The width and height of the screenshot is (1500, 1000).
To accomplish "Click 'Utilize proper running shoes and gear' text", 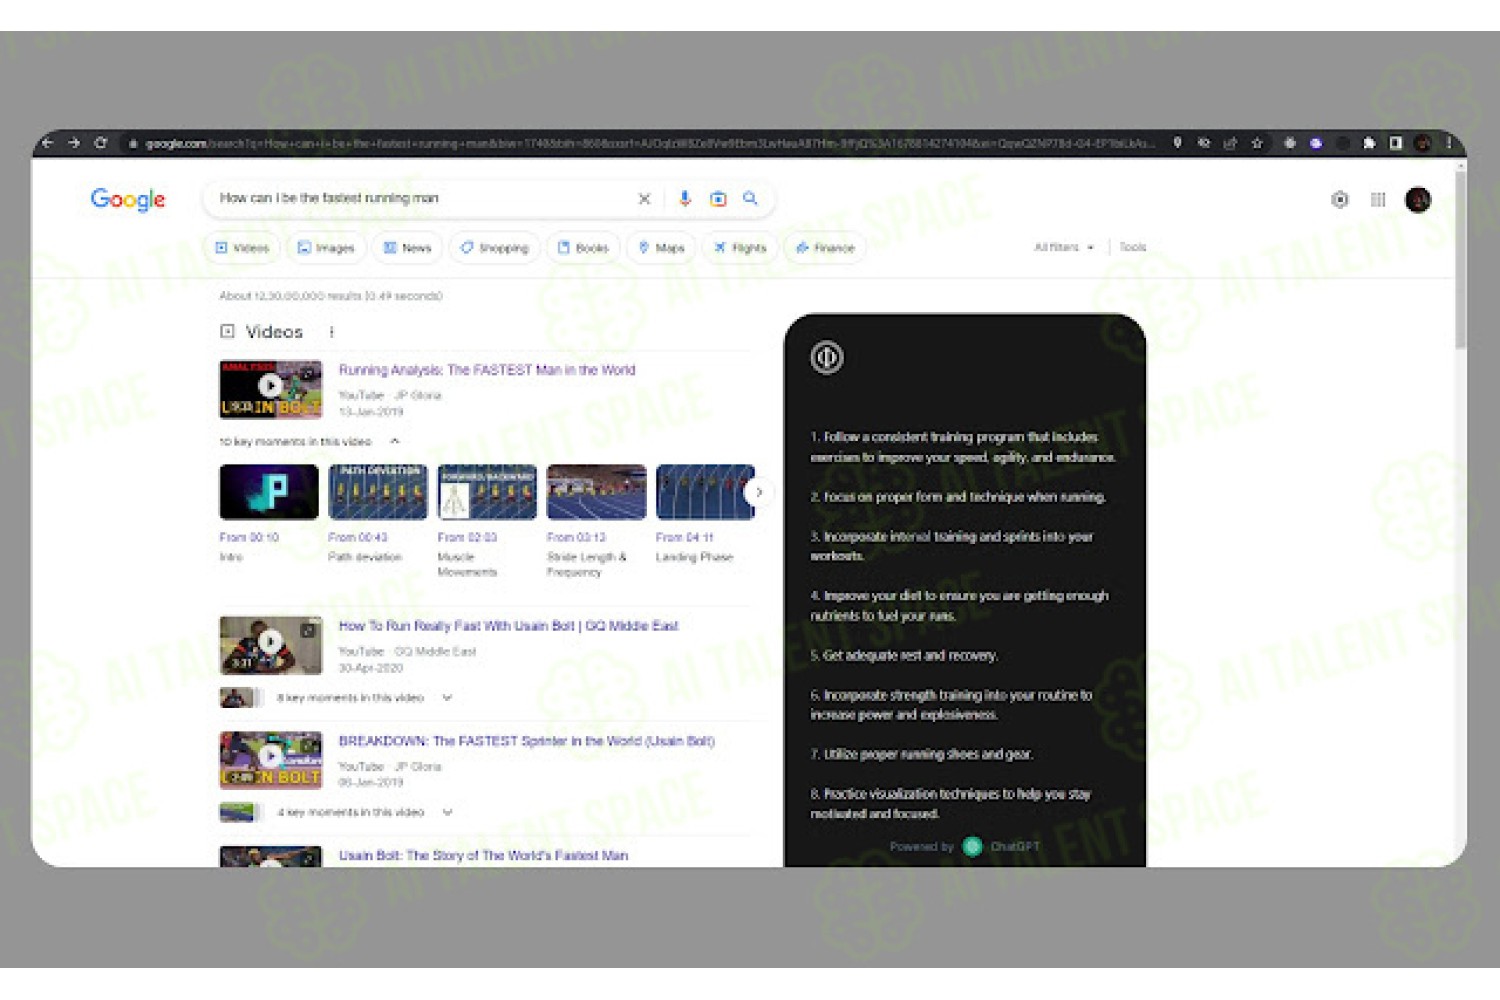I will (928, 754).
